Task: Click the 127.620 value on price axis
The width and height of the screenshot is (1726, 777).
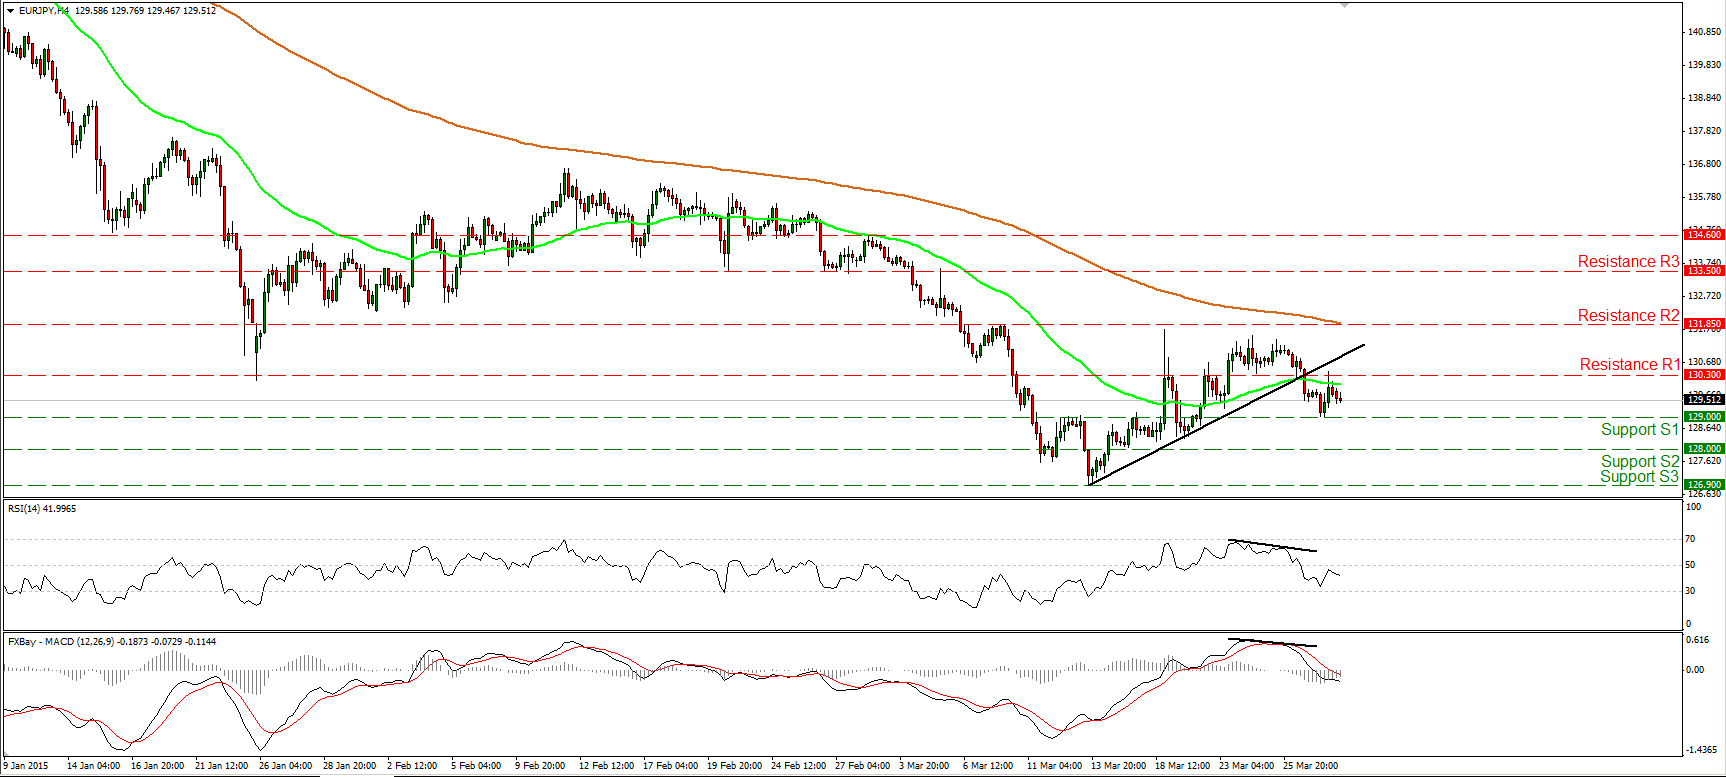Action: tap(1704, 461)
